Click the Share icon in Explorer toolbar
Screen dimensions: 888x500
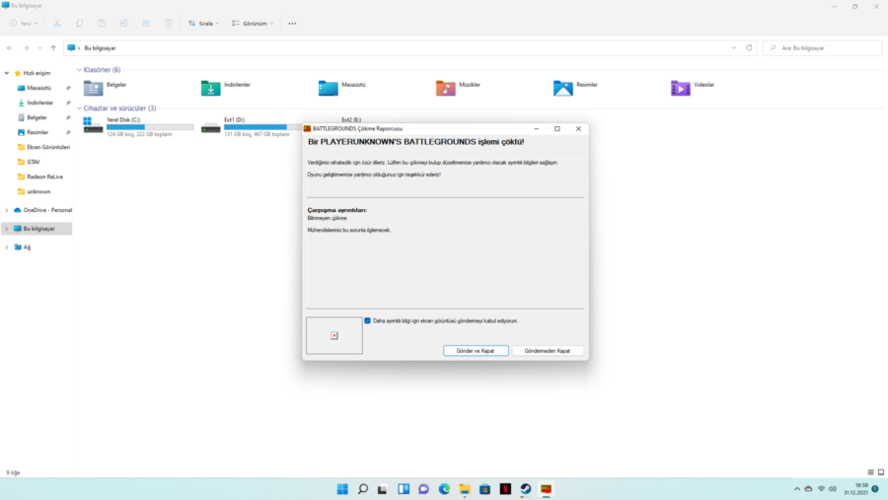click(x=146, y=23)
